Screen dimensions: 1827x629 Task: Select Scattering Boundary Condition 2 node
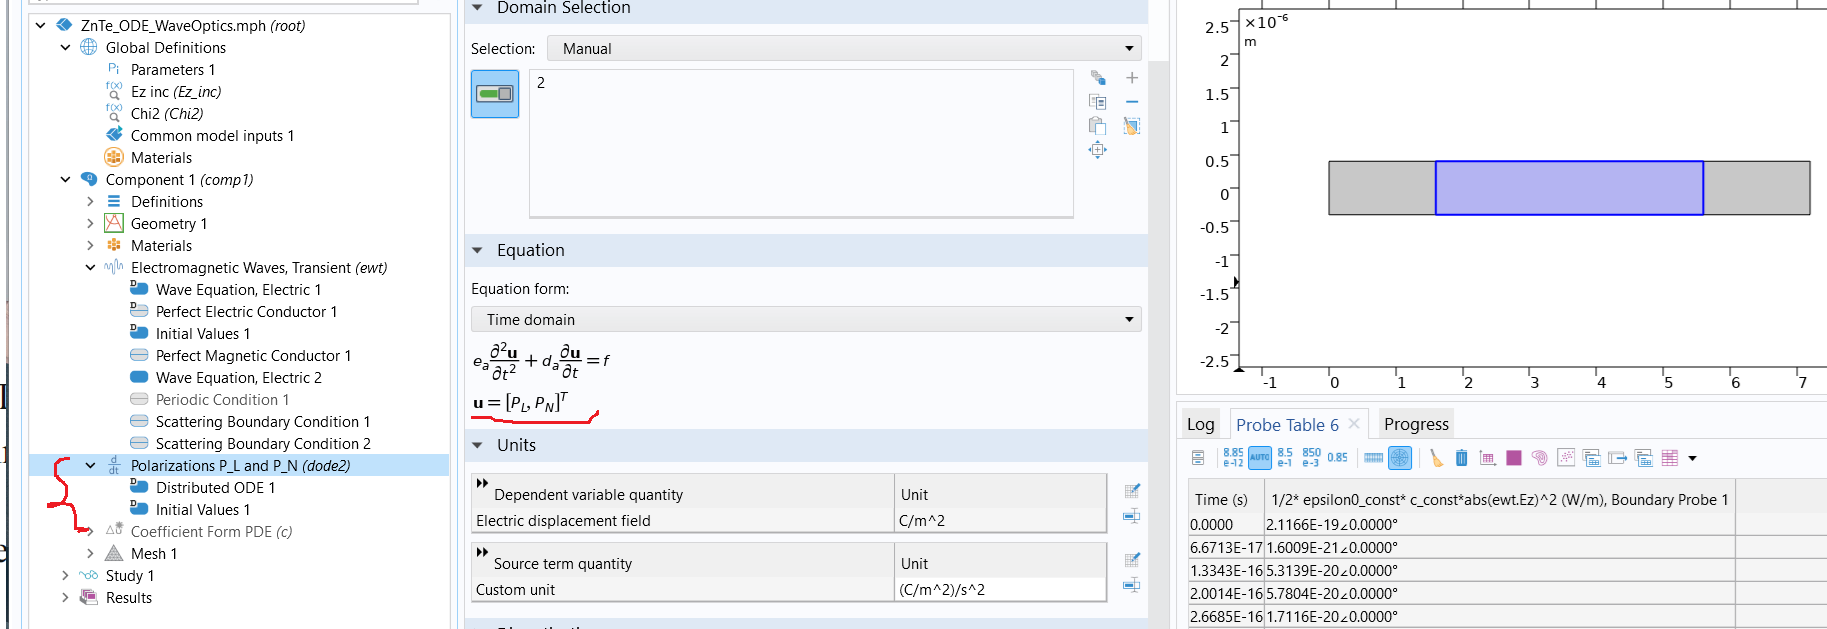262,444
